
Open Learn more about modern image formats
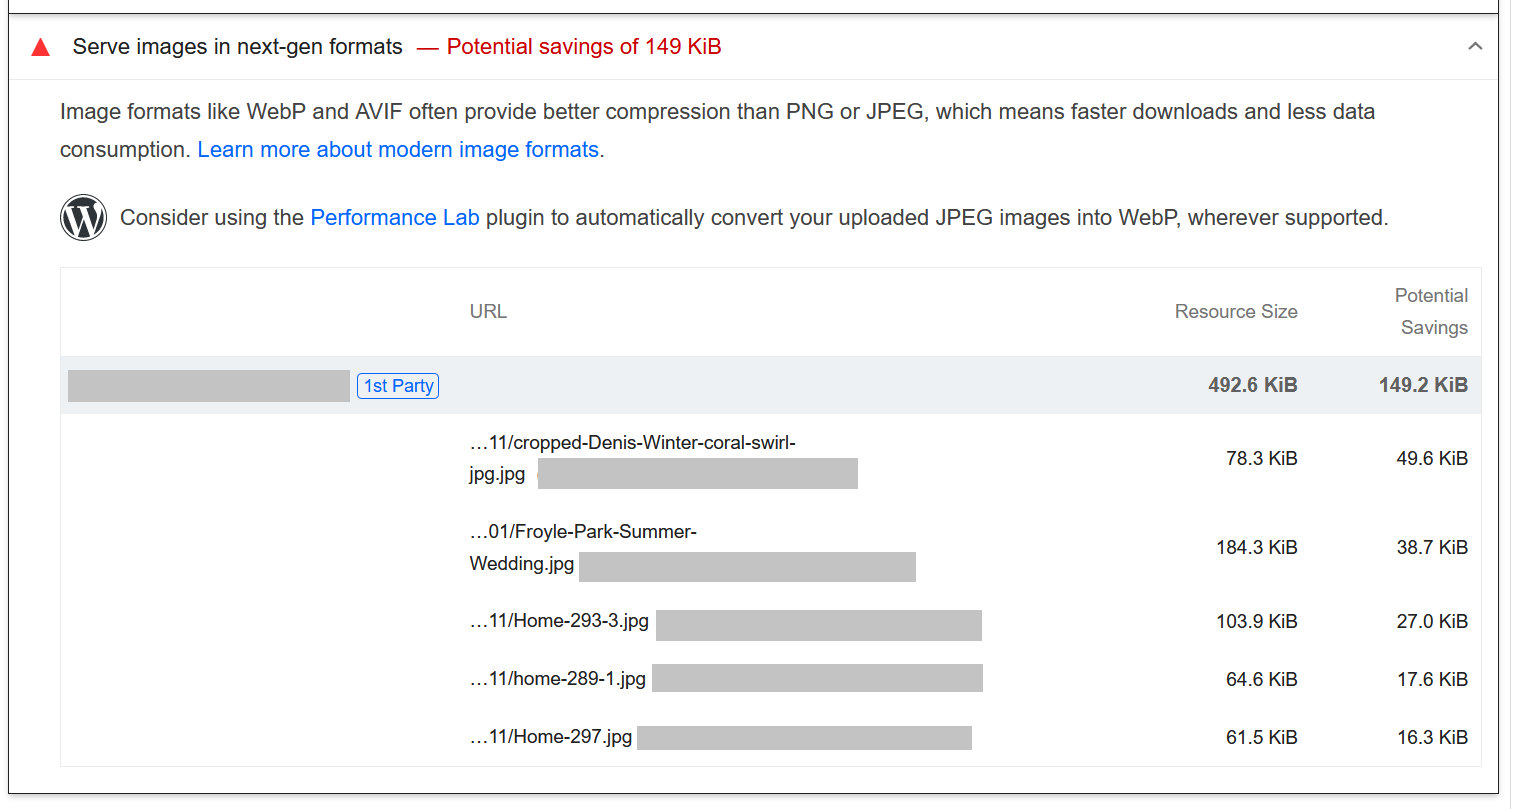click(x=398, y=149)
